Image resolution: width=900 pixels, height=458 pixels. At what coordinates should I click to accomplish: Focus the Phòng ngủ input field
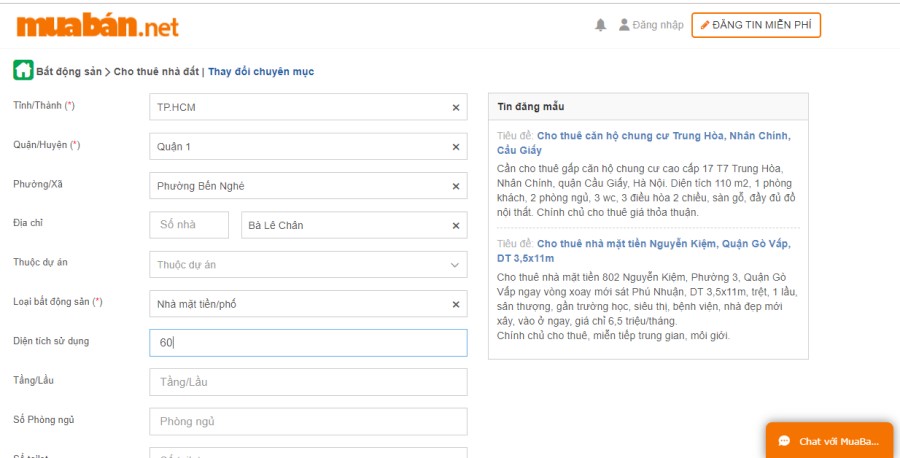coord(308,422)
